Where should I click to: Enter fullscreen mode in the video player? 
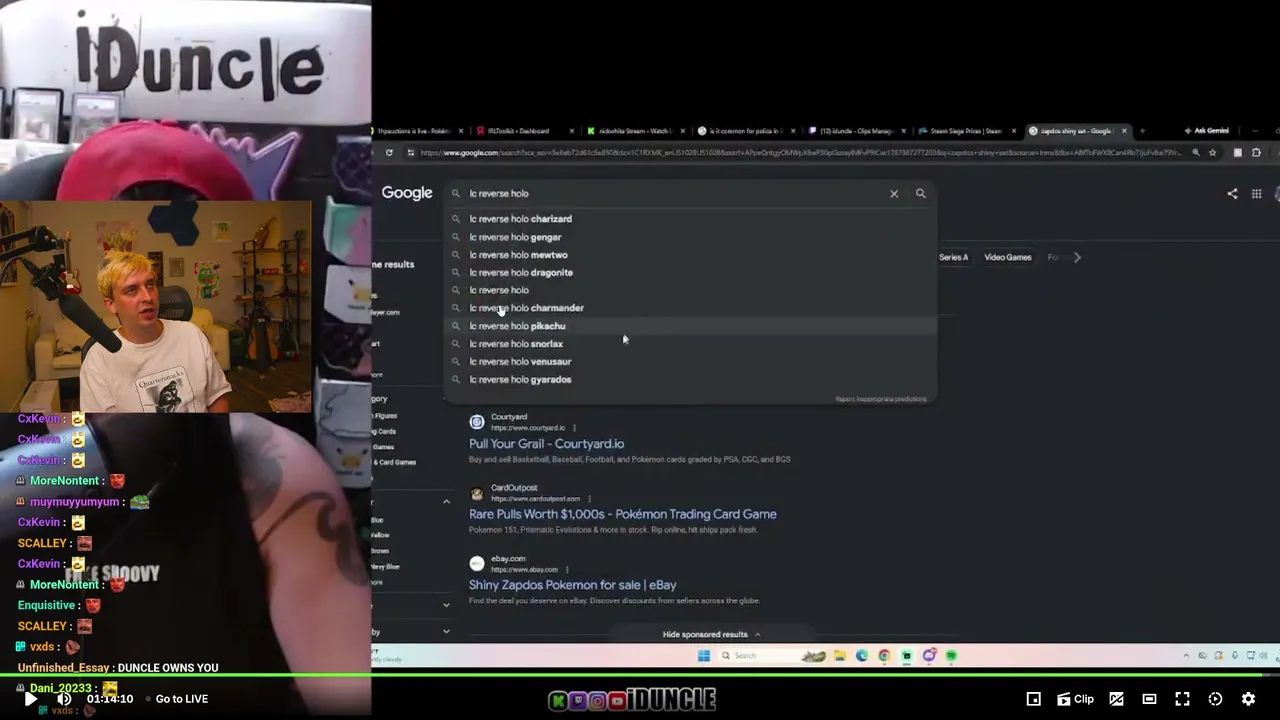click(1182, 699)
